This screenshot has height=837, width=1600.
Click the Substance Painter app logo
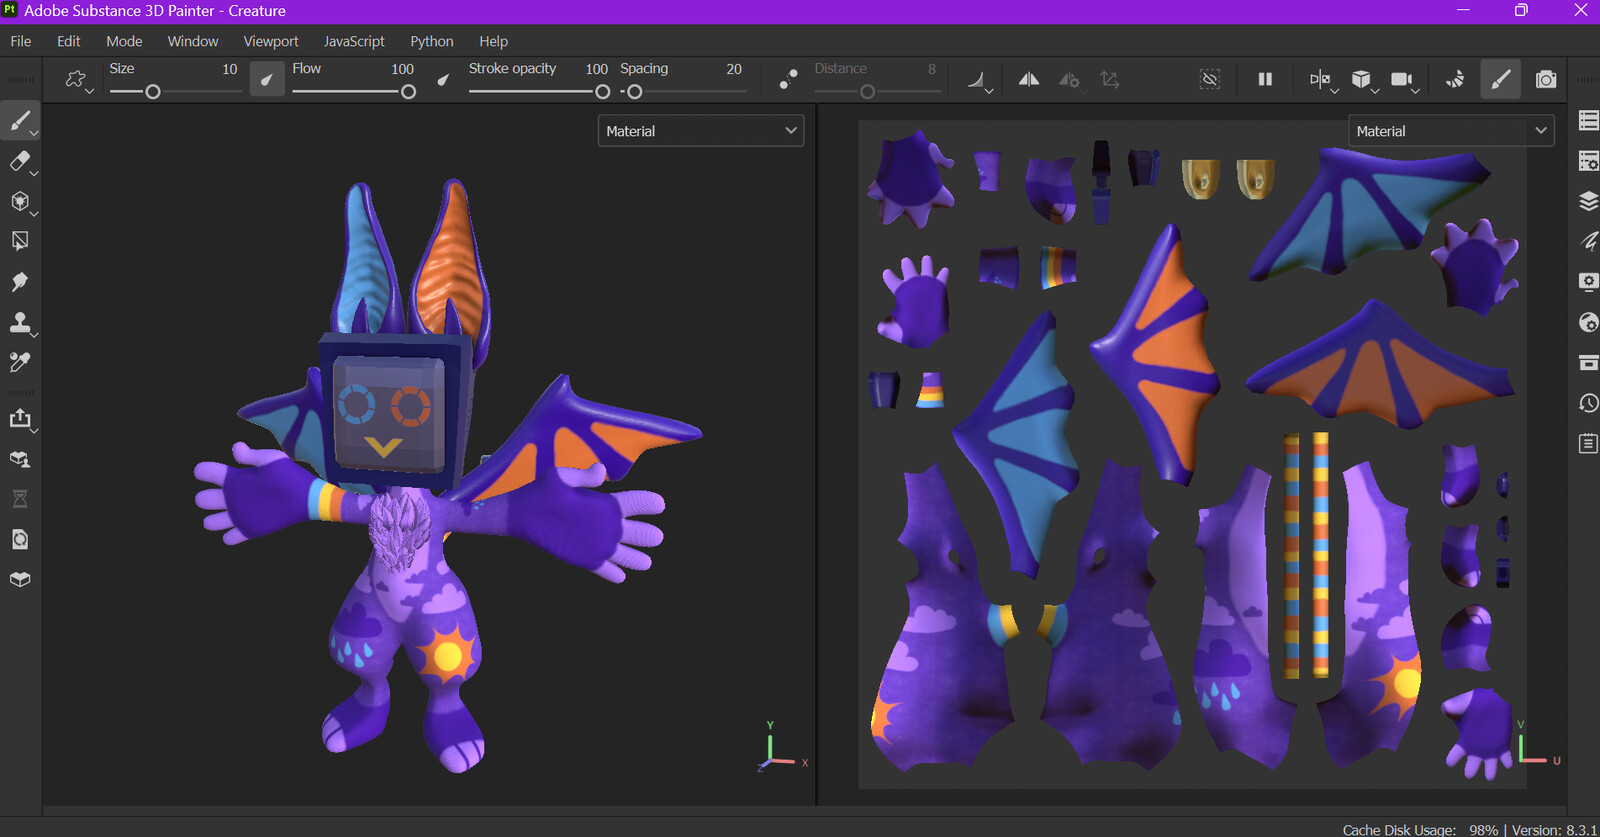point(10,10)
